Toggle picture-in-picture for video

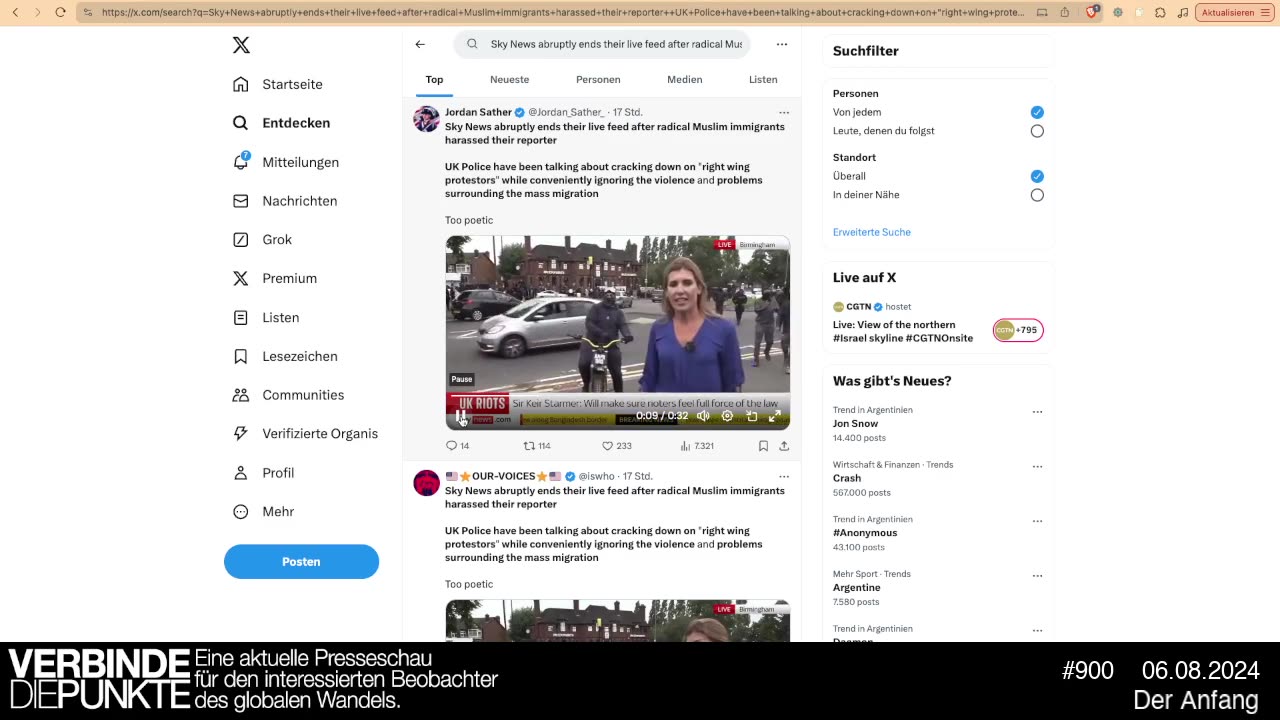[x=751, y=416]
